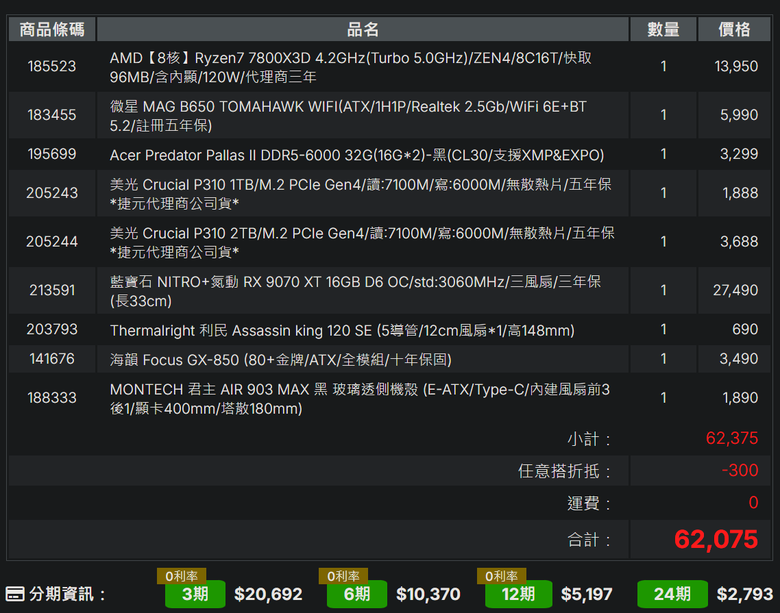Click the 小計 label
This screenshot has height=613, width=780.
(x=588, y=439)
